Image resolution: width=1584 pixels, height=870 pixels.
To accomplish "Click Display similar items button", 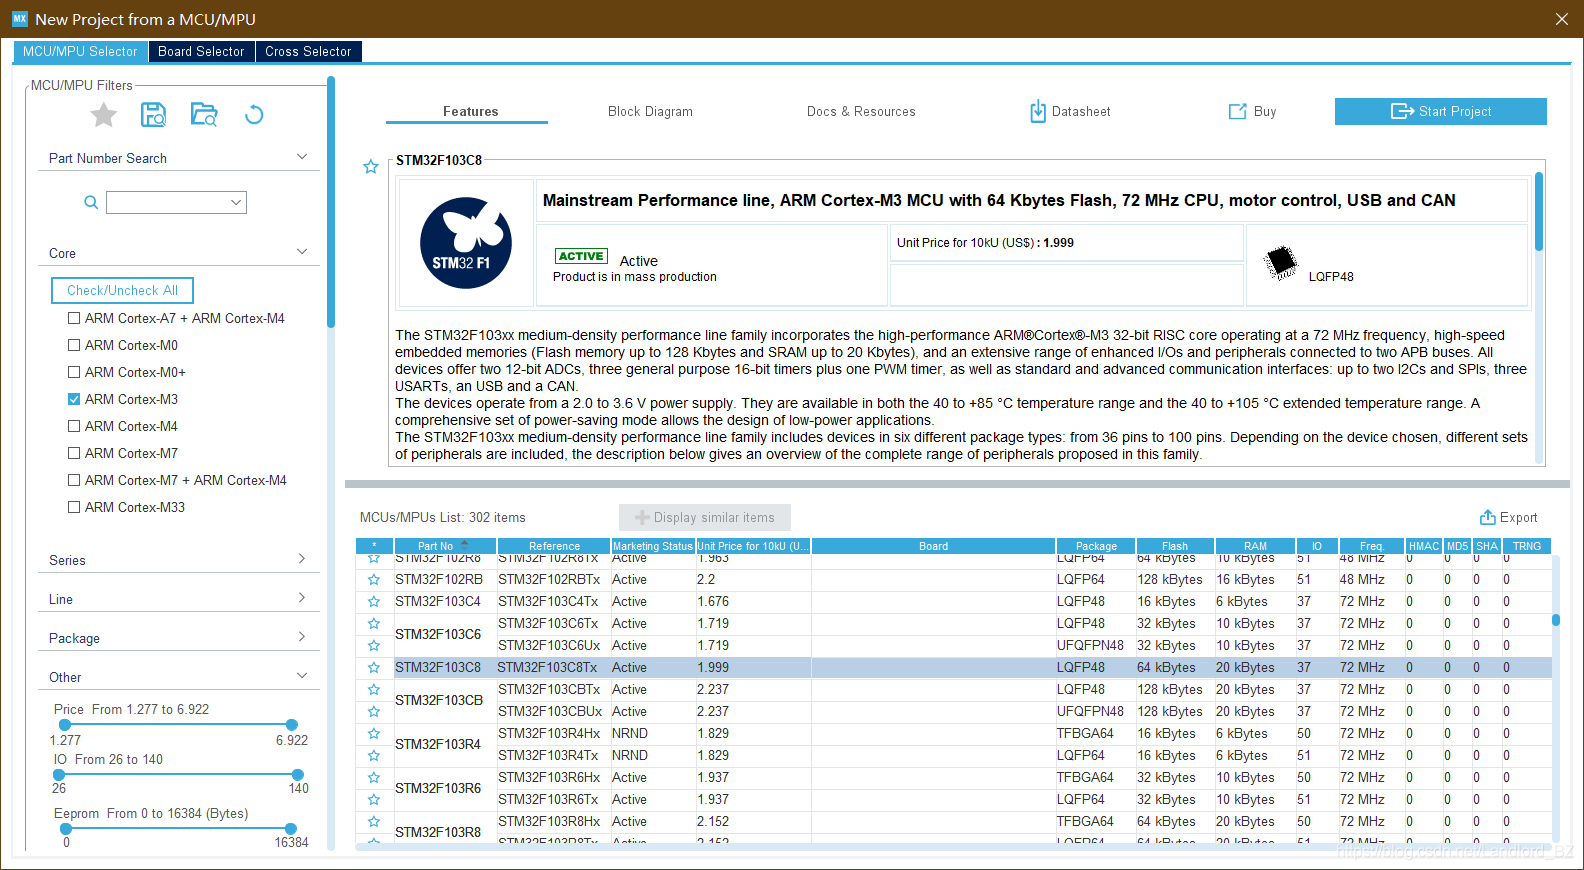I will [705, 517].
